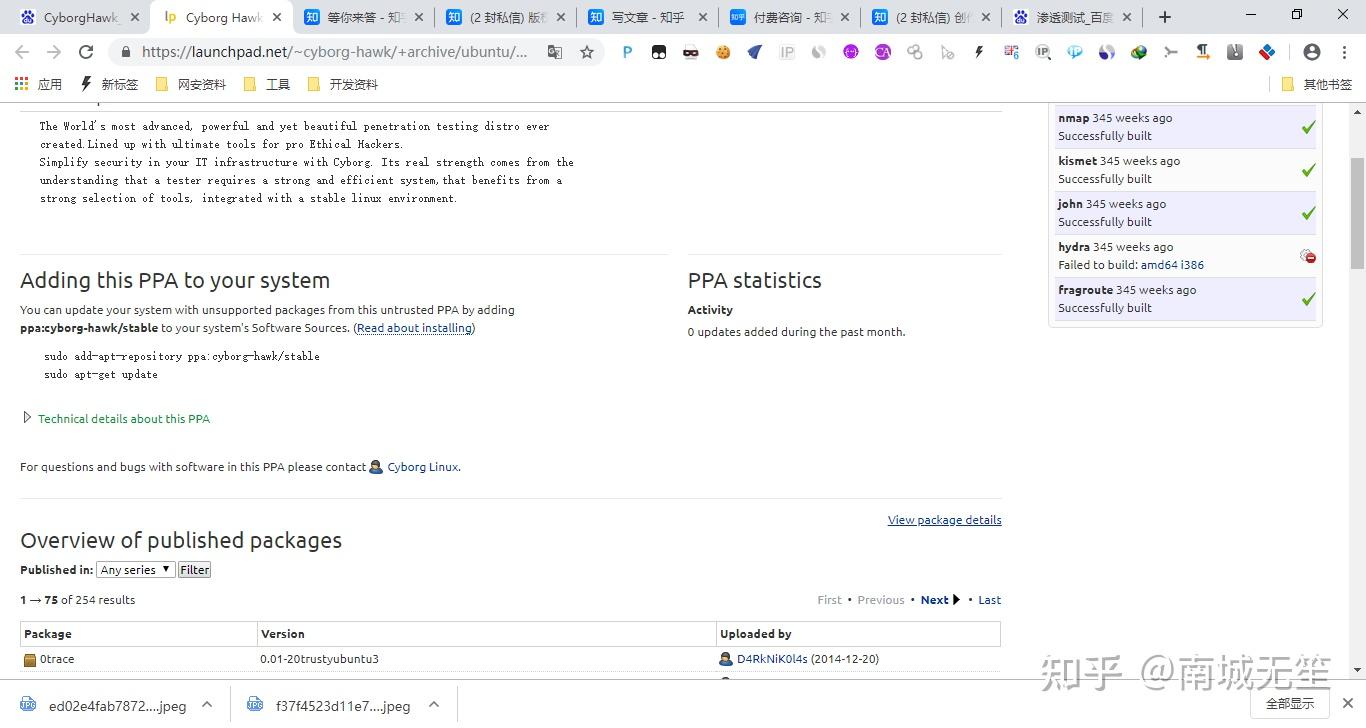
Task: Open the Any series dropdown
Action: 136,570
